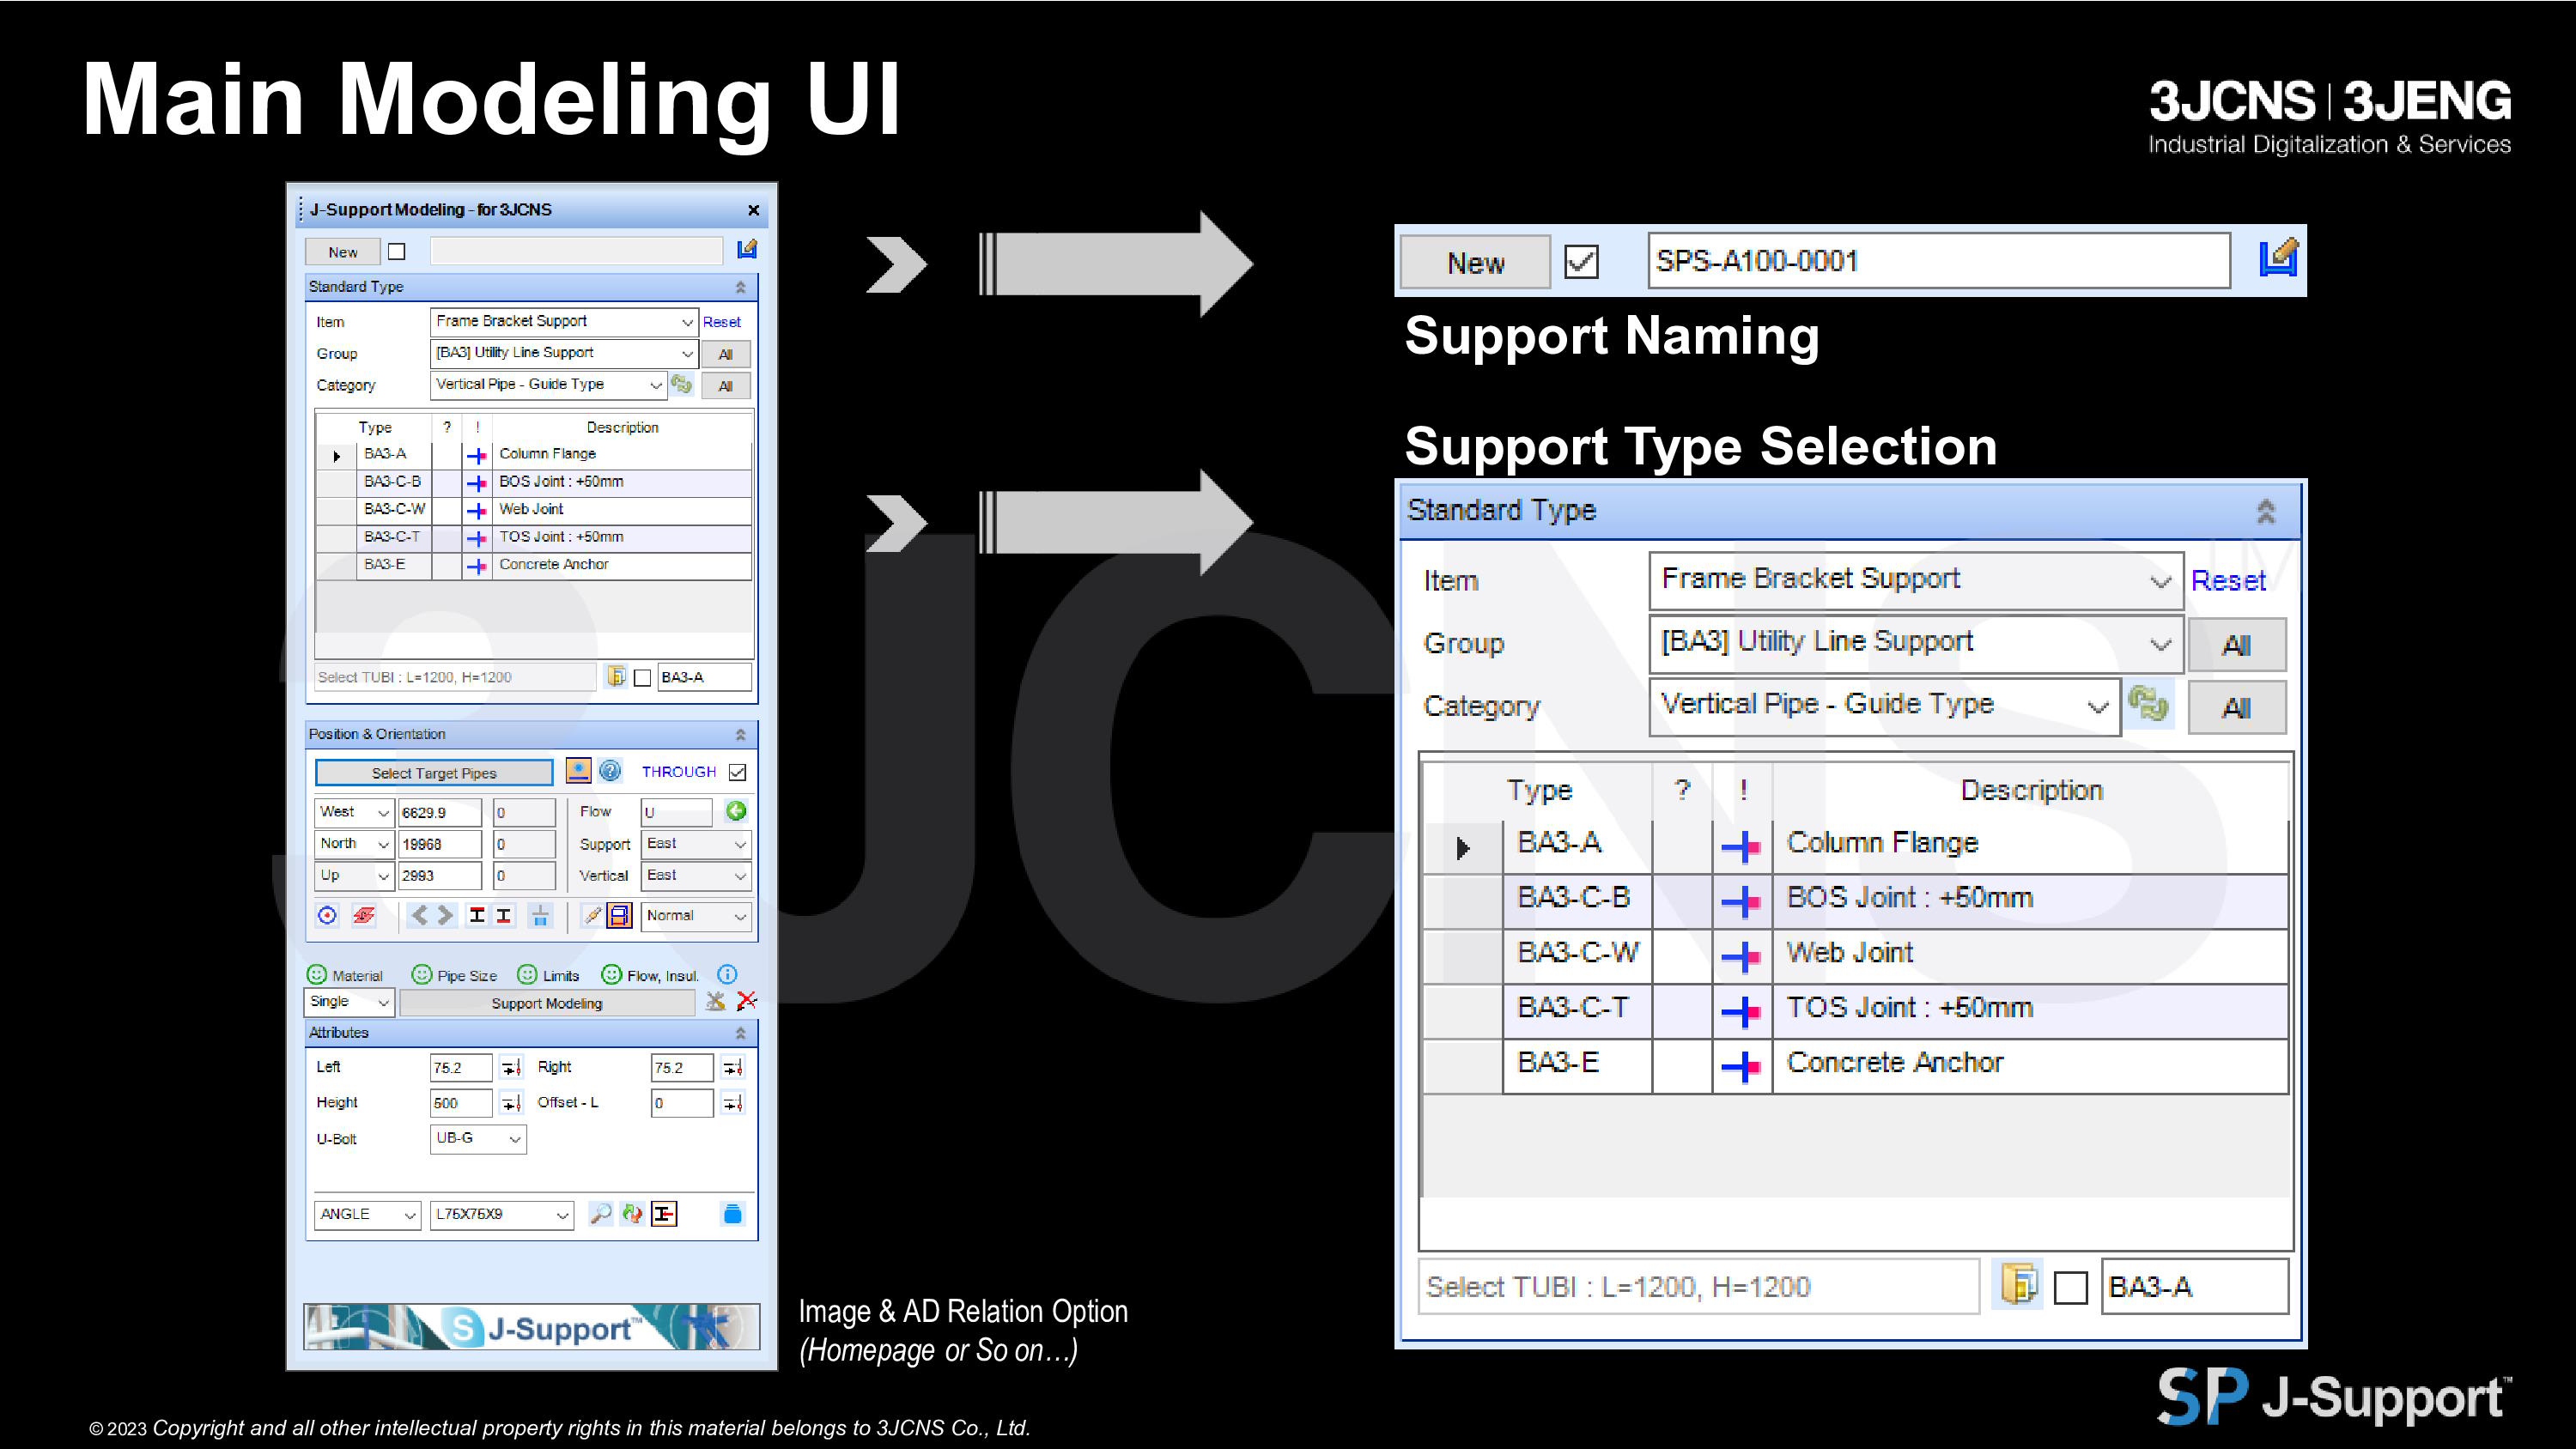This screenshot has width=2576, height=1449.
Task: Open the blue question mark help icon
Action: pos(610,771)
